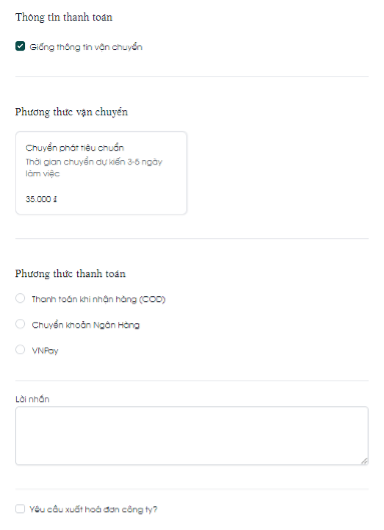Click the 35.000 đ shipping price
This screenshot has width=384, height=530.
[x=41, y=199]
